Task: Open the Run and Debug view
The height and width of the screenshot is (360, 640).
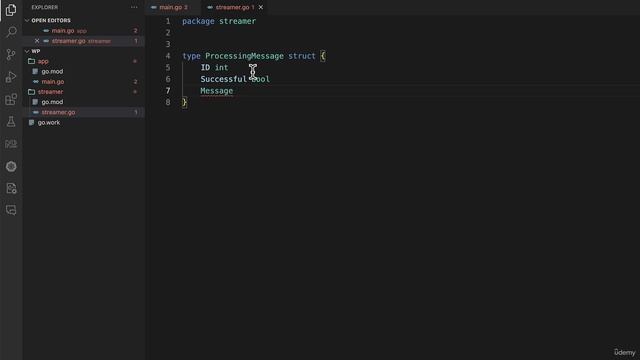Action: coord(11,77)
